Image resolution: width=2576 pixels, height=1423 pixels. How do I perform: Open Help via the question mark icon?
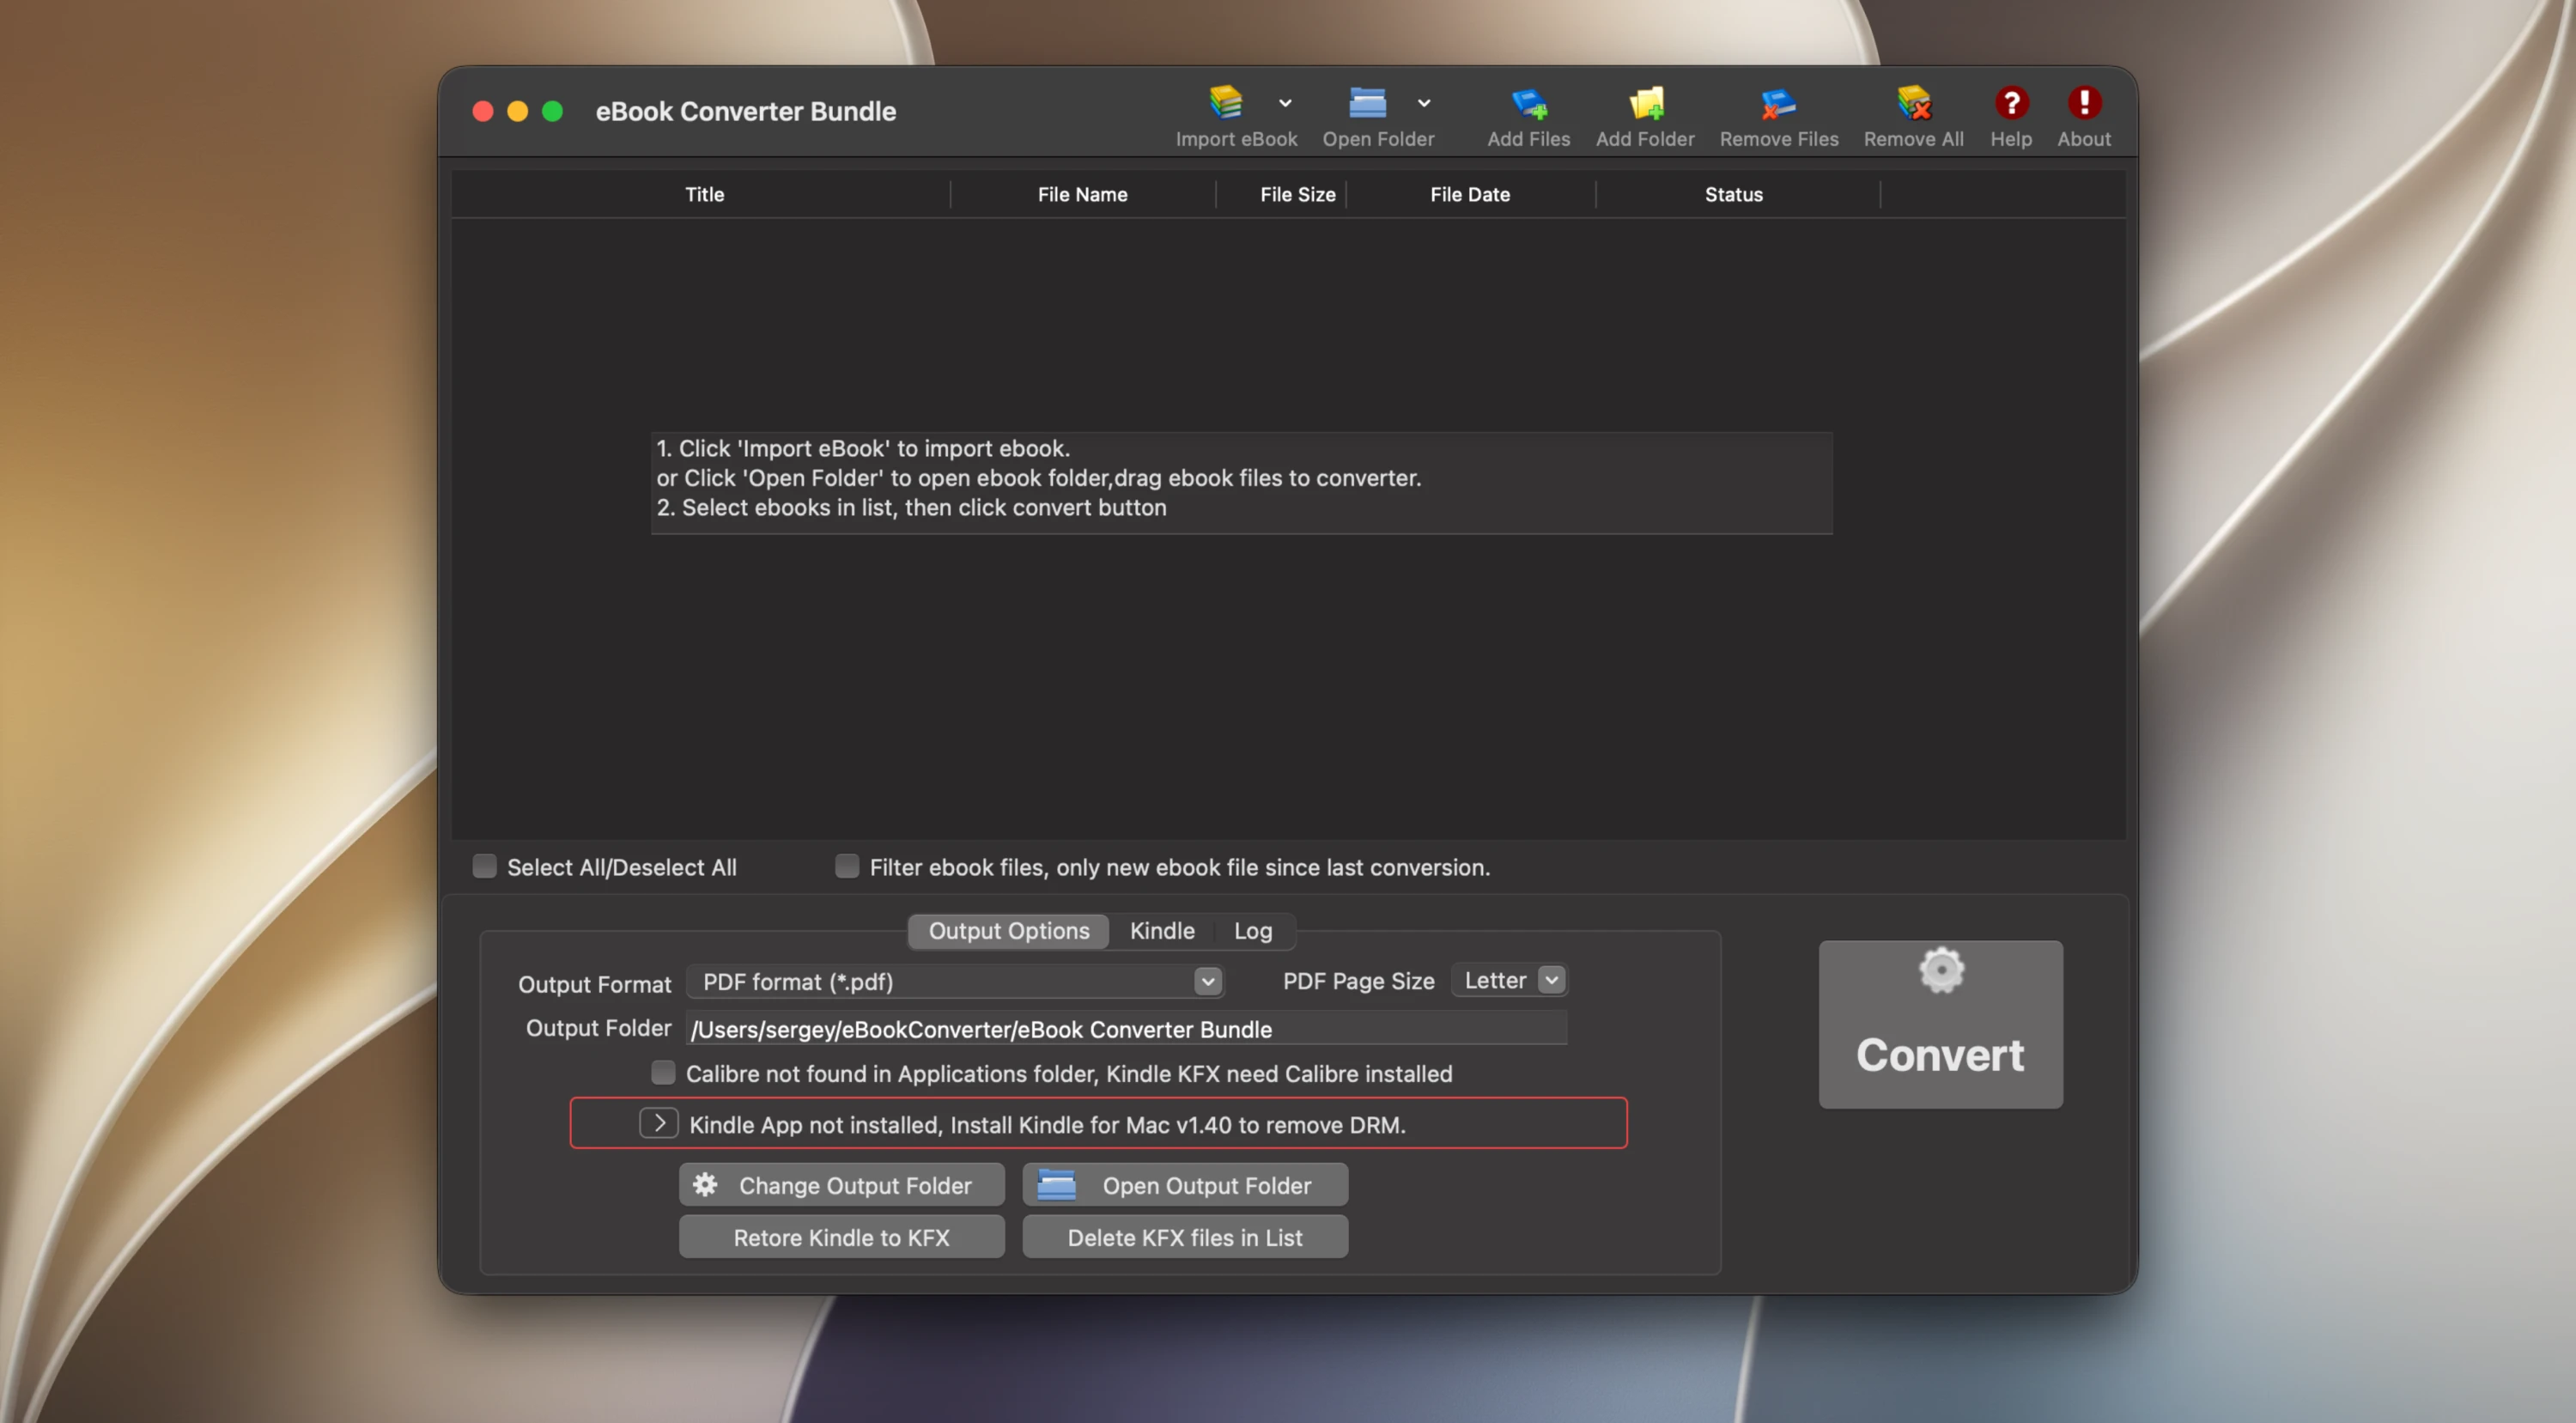(2011, 102)
